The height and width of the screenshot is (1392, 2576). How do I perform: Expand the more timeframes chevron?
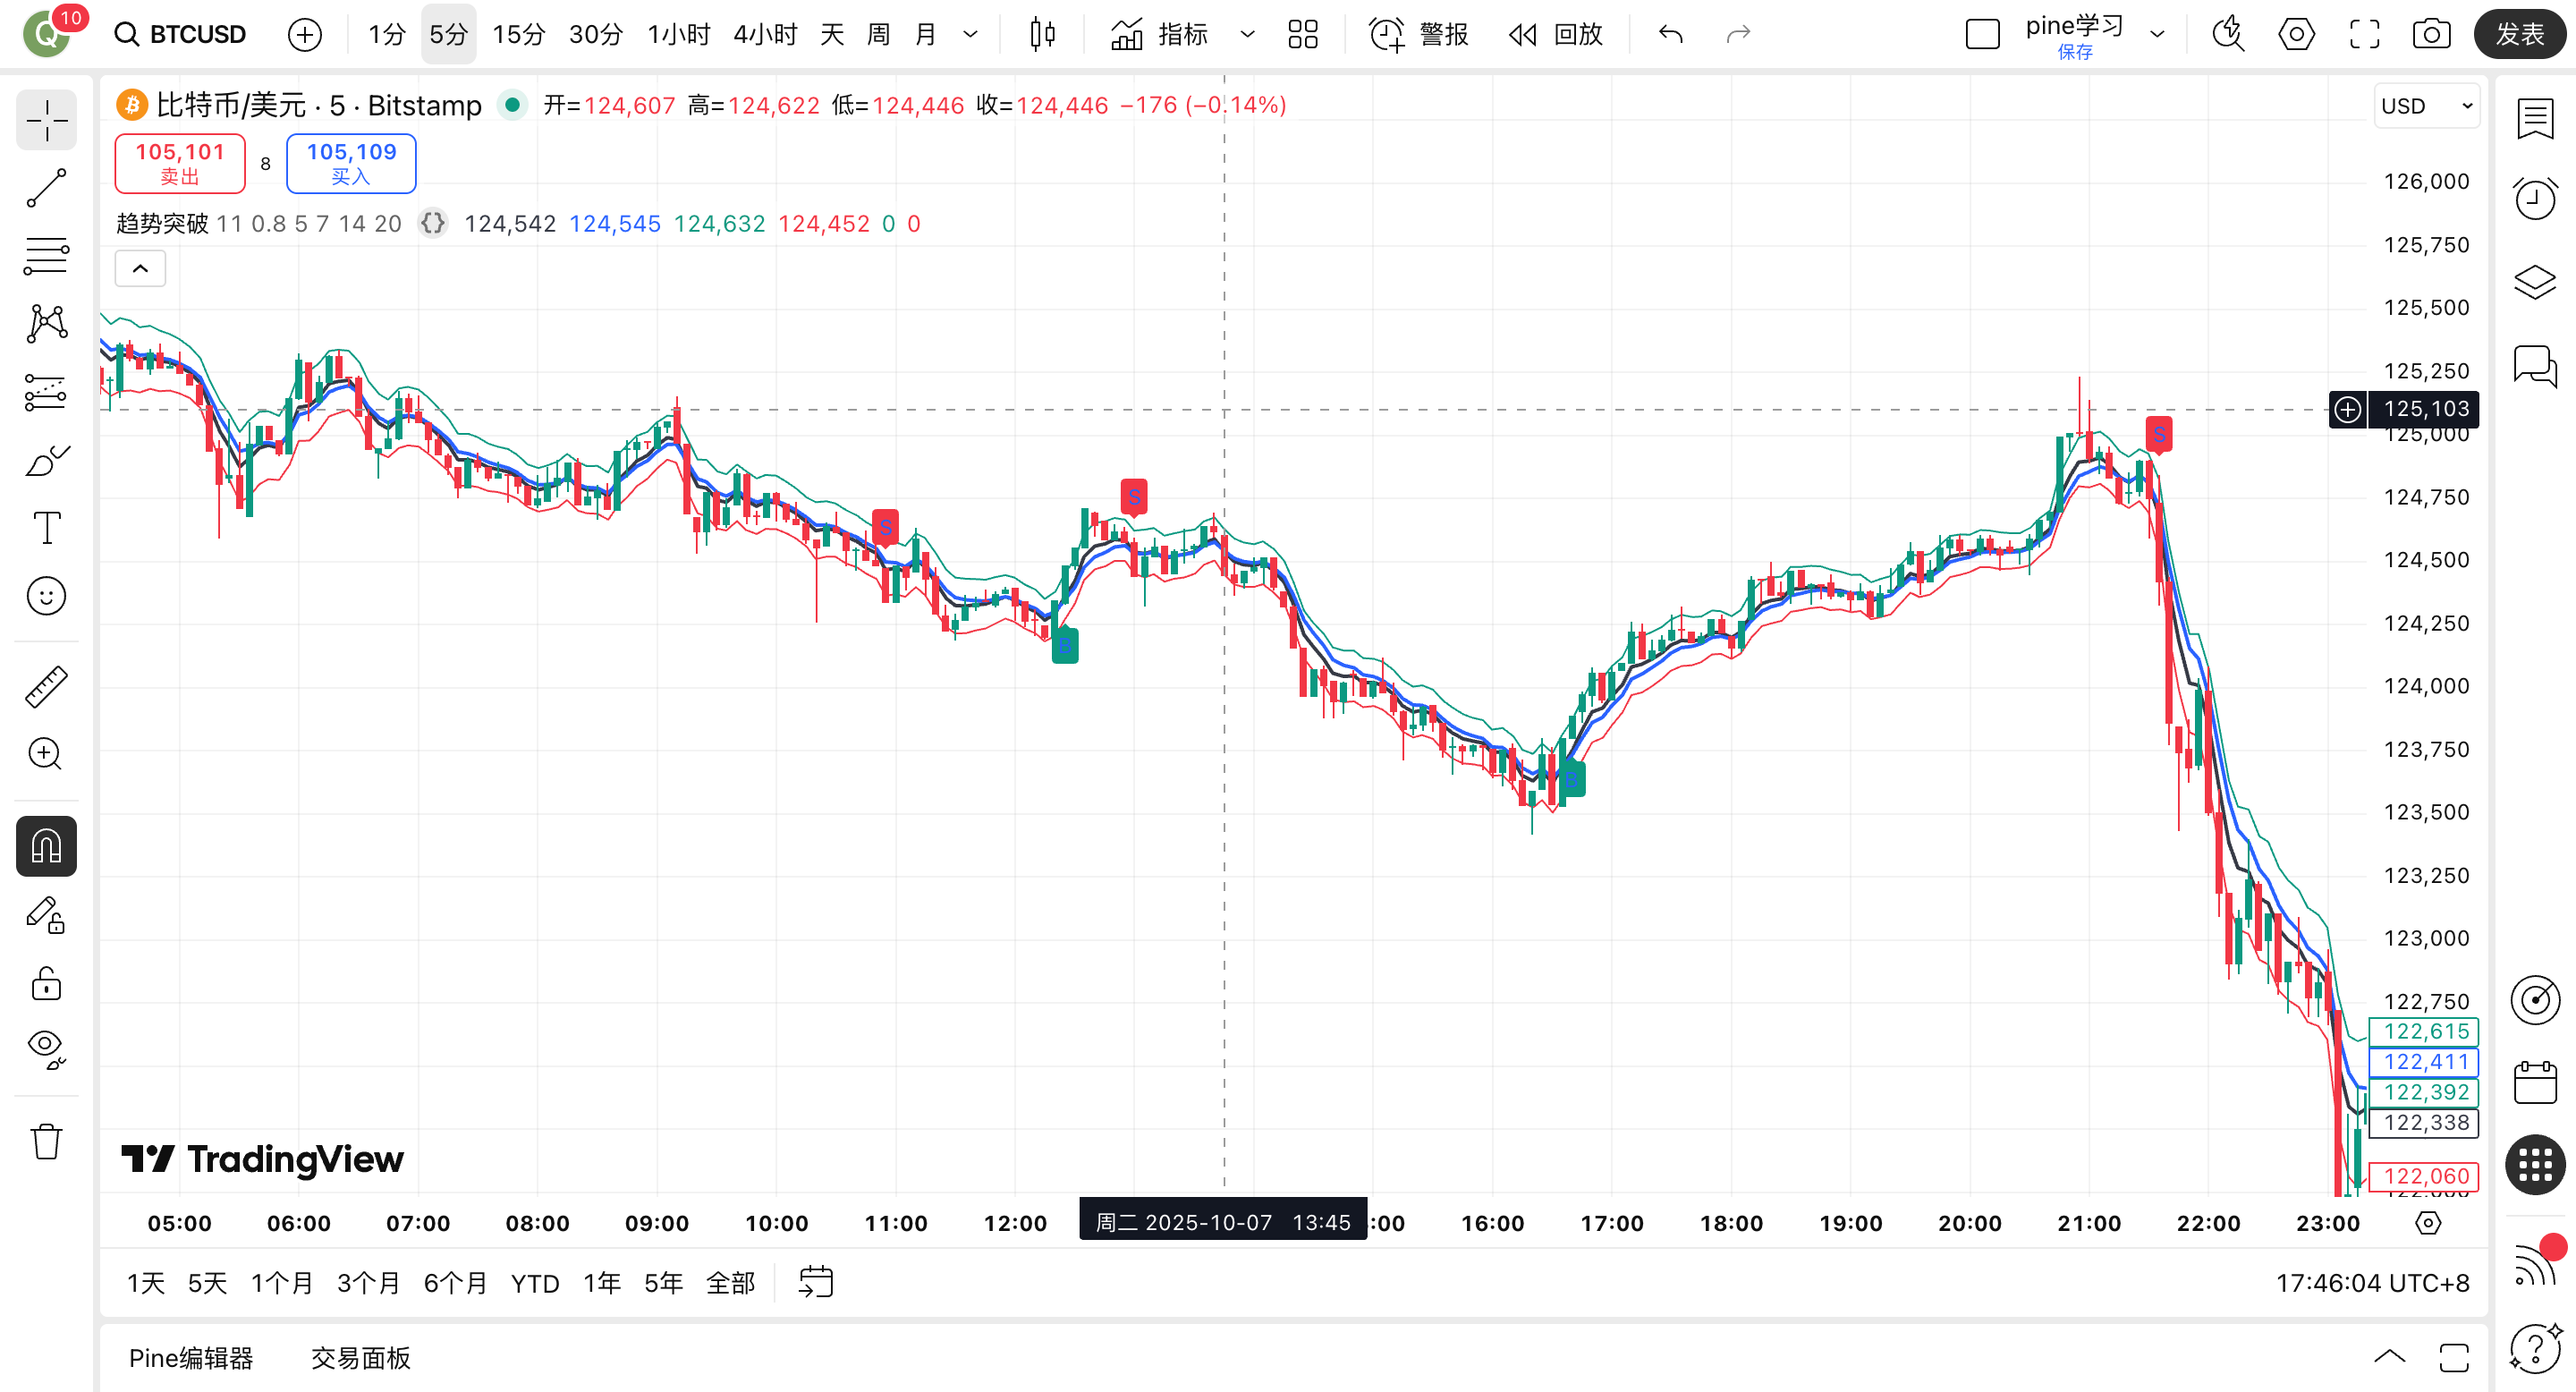point(970,34)
